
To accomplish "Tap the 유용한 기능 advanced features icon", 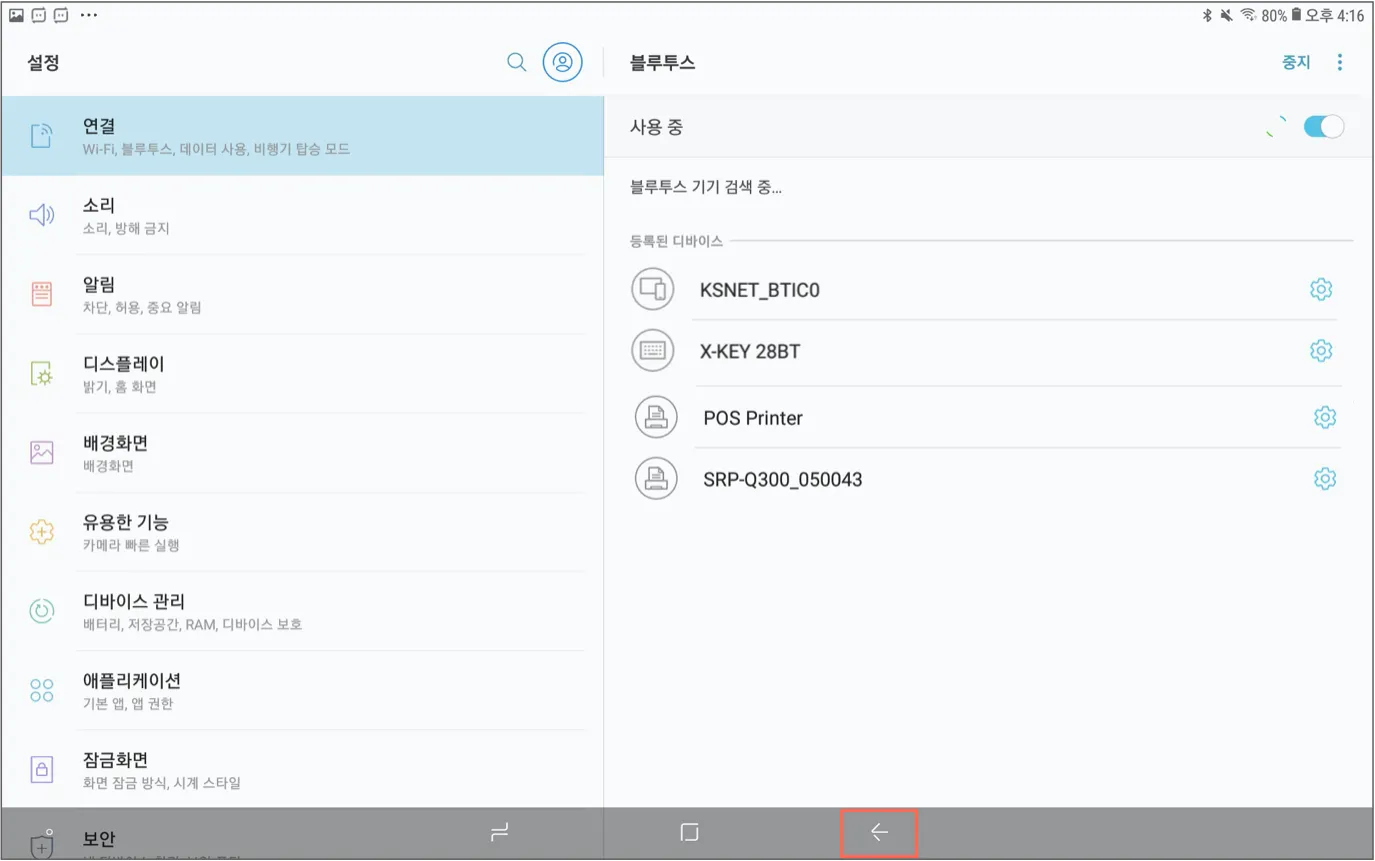I will tap(41, 532).
